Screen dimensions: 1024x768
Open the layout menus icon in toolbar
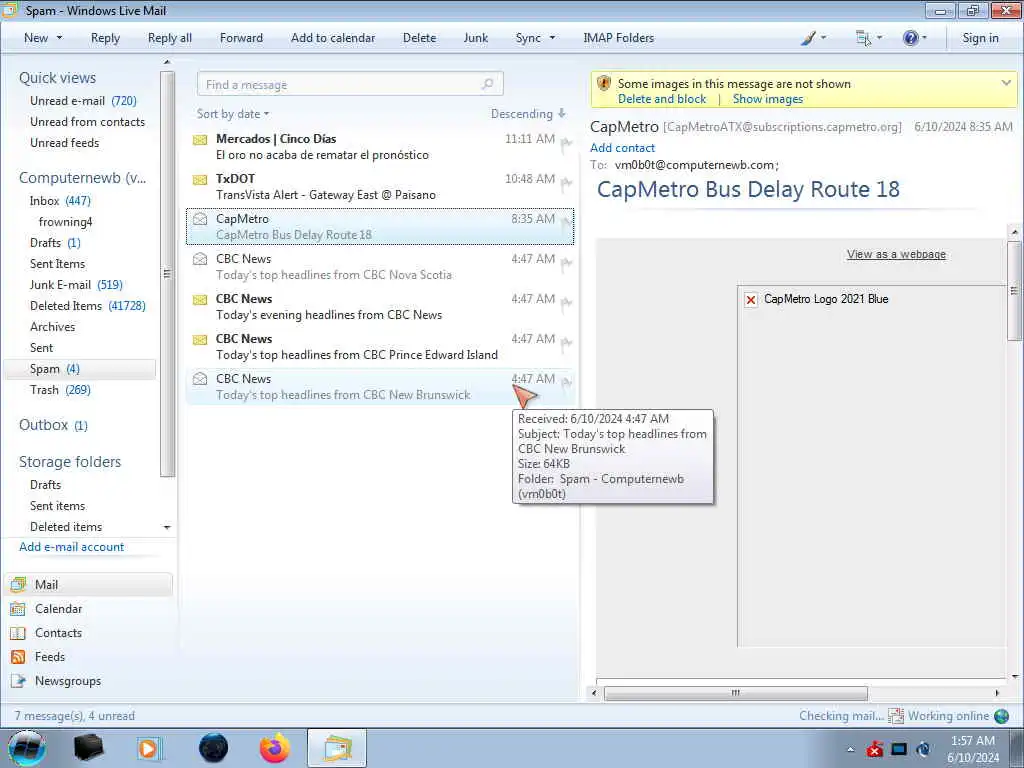[869, 38]
